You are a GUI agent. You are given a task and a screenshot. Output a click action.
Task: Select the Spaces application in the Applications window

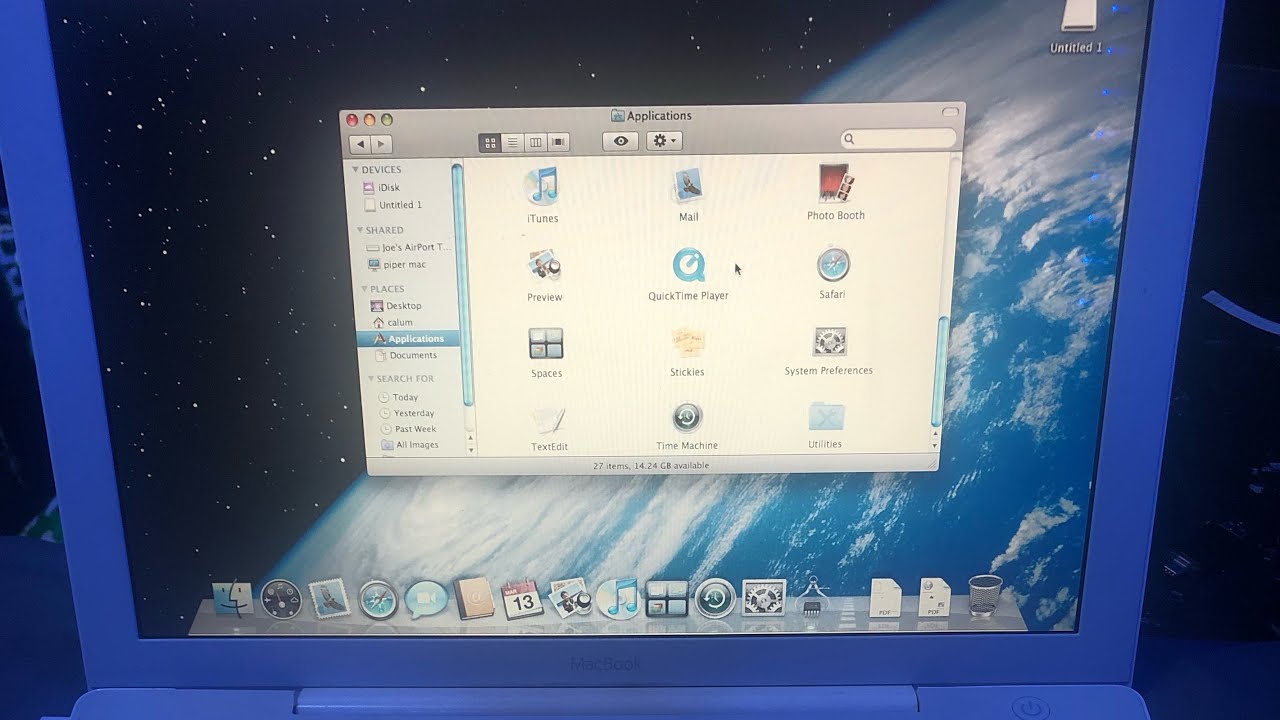(x=546, y=344)
